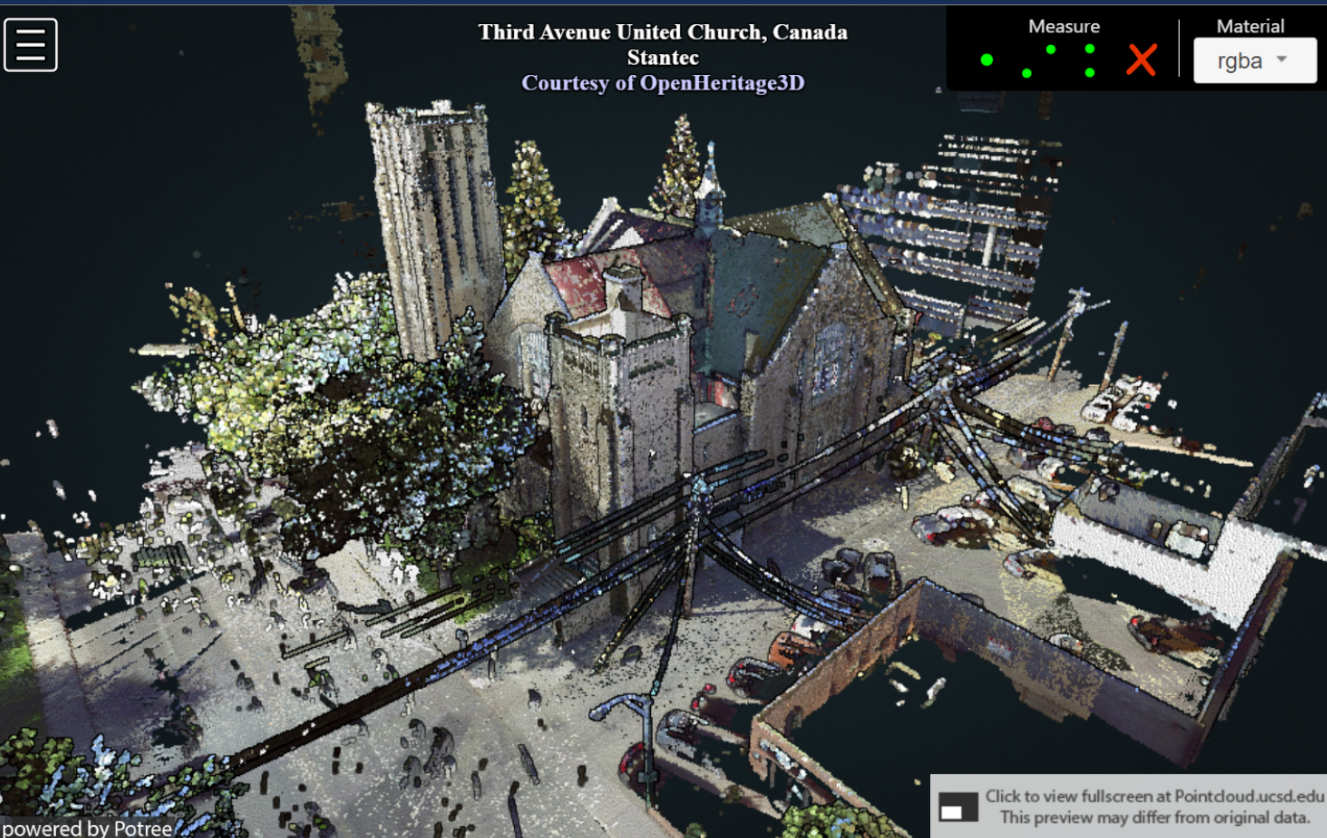The width and height of the screenshot is (1327, 838).
Task: Click the powered by Potree credit
Action: click(86, 828)
